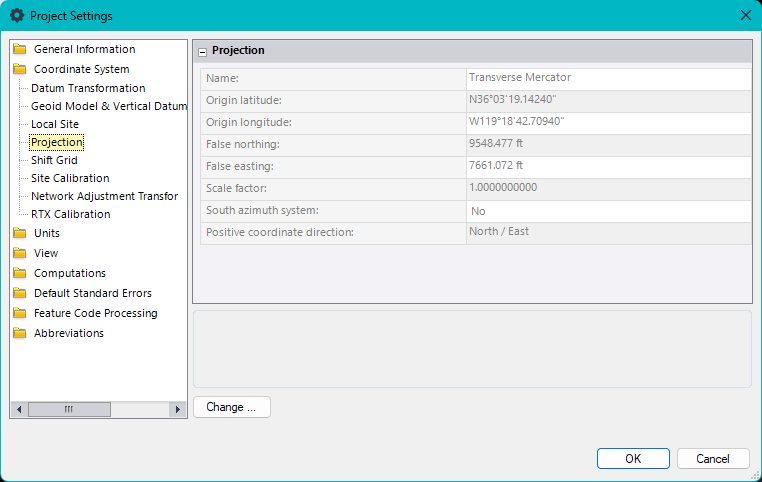This screenshot has width=762, height=482.
Task: Click the Feature Code Processing folder icon
Action: point(20,313)
